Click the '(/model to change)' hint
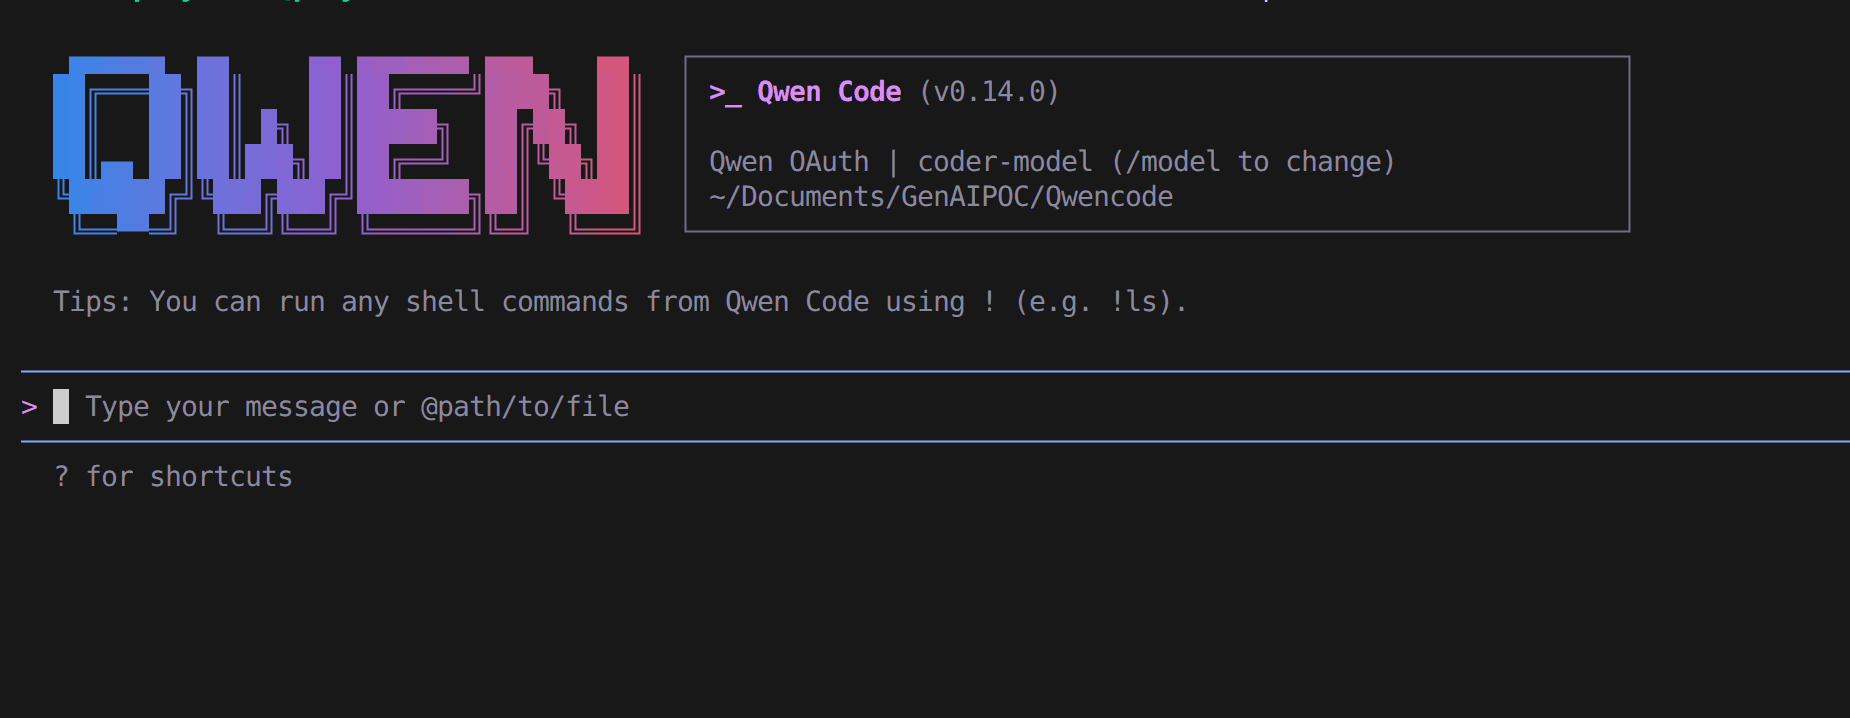This screenshot has width=1850, height=718. (1253, 162)
